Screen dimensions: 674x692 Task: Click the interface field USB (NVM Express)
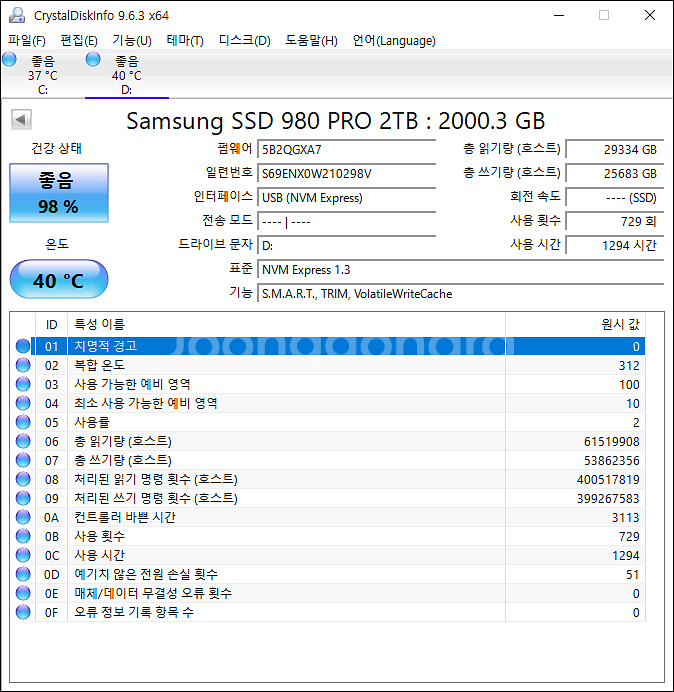coord(347,198)
